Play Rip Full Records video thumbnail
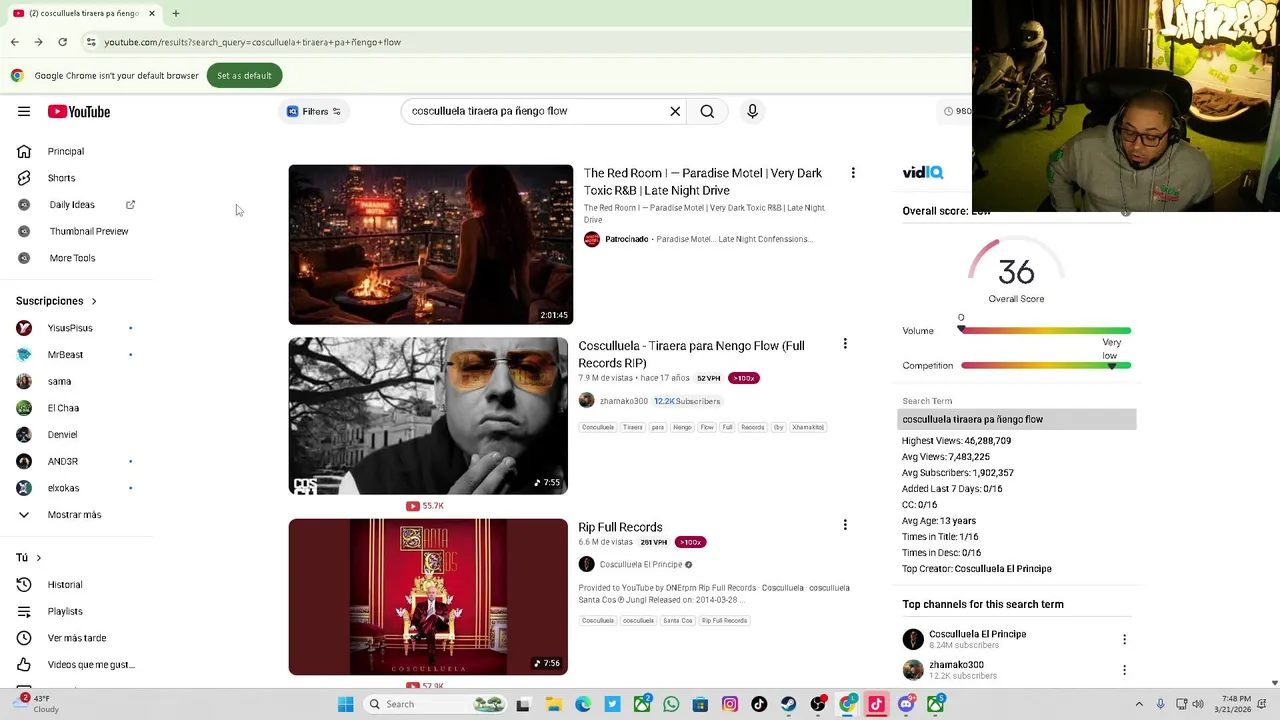Screen dimensions: 1280x720 428,597
